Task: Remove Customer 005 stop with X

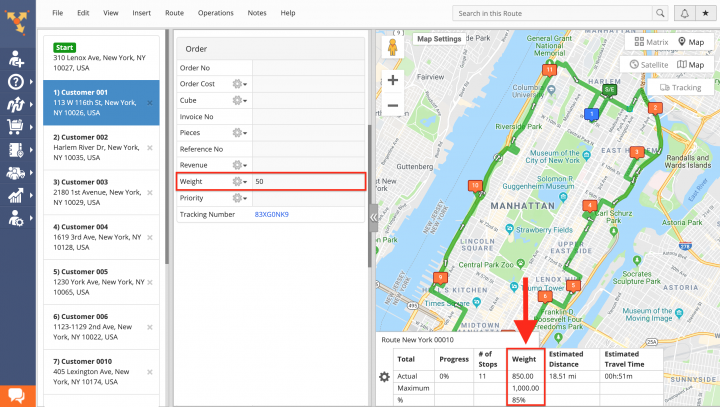Action: click(150, 283)
